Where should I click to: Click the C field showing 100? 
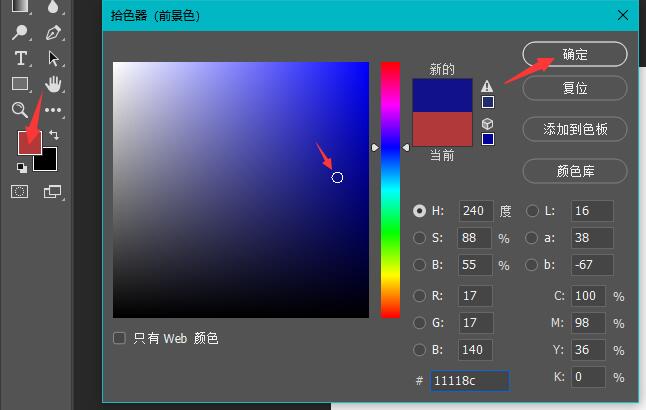588,295
